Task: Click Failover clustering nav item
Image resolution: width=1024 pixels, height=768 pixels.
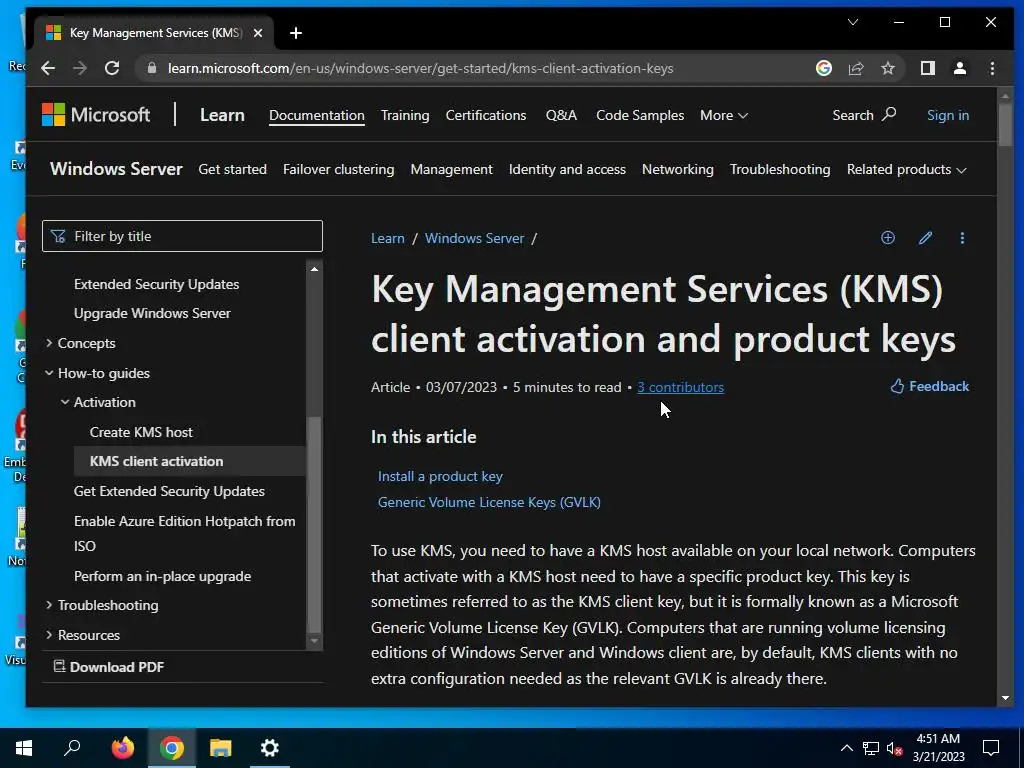Action: 338,169
